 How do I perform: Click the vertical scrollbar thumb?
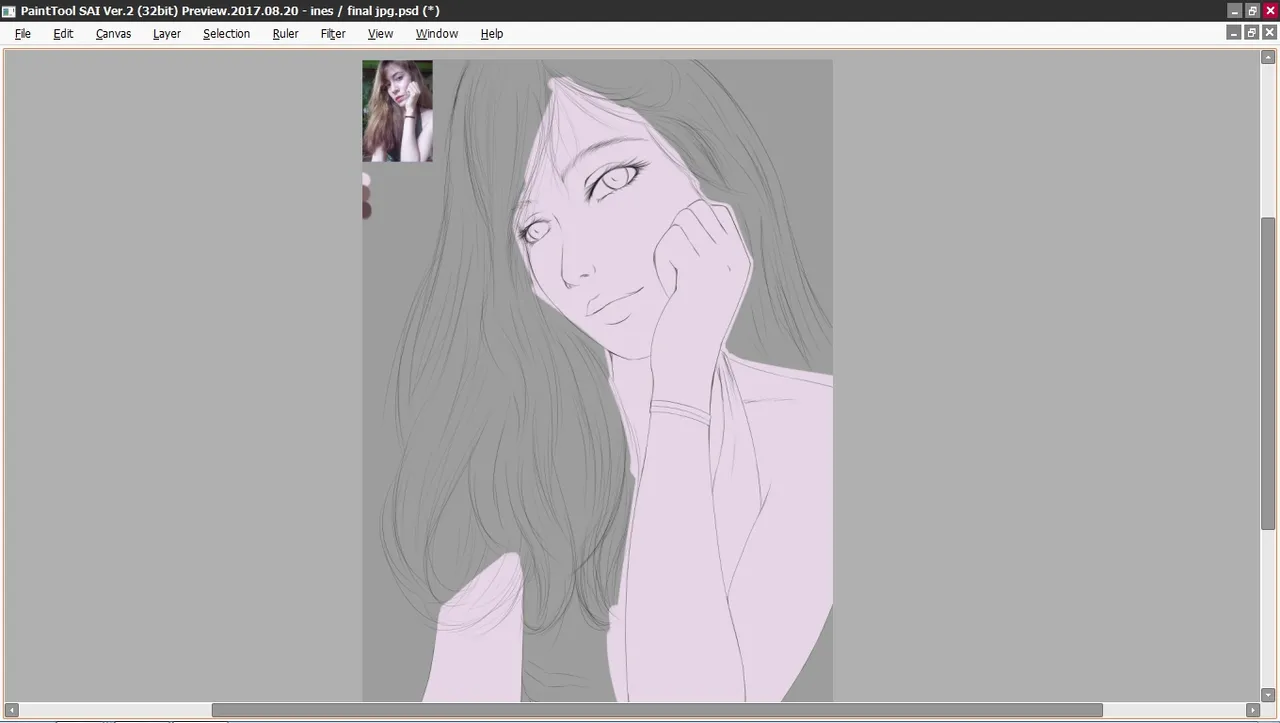tap(1268, 373)
